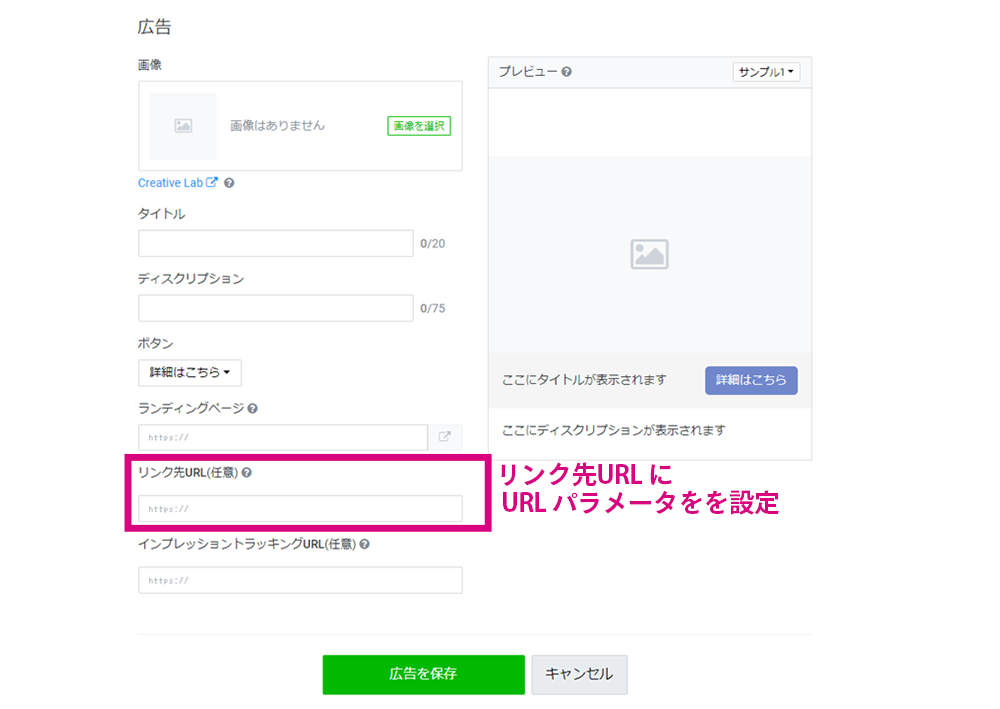Click the リンク先URL input field
The image size is (1000, 709).
[x=300, y=509]
